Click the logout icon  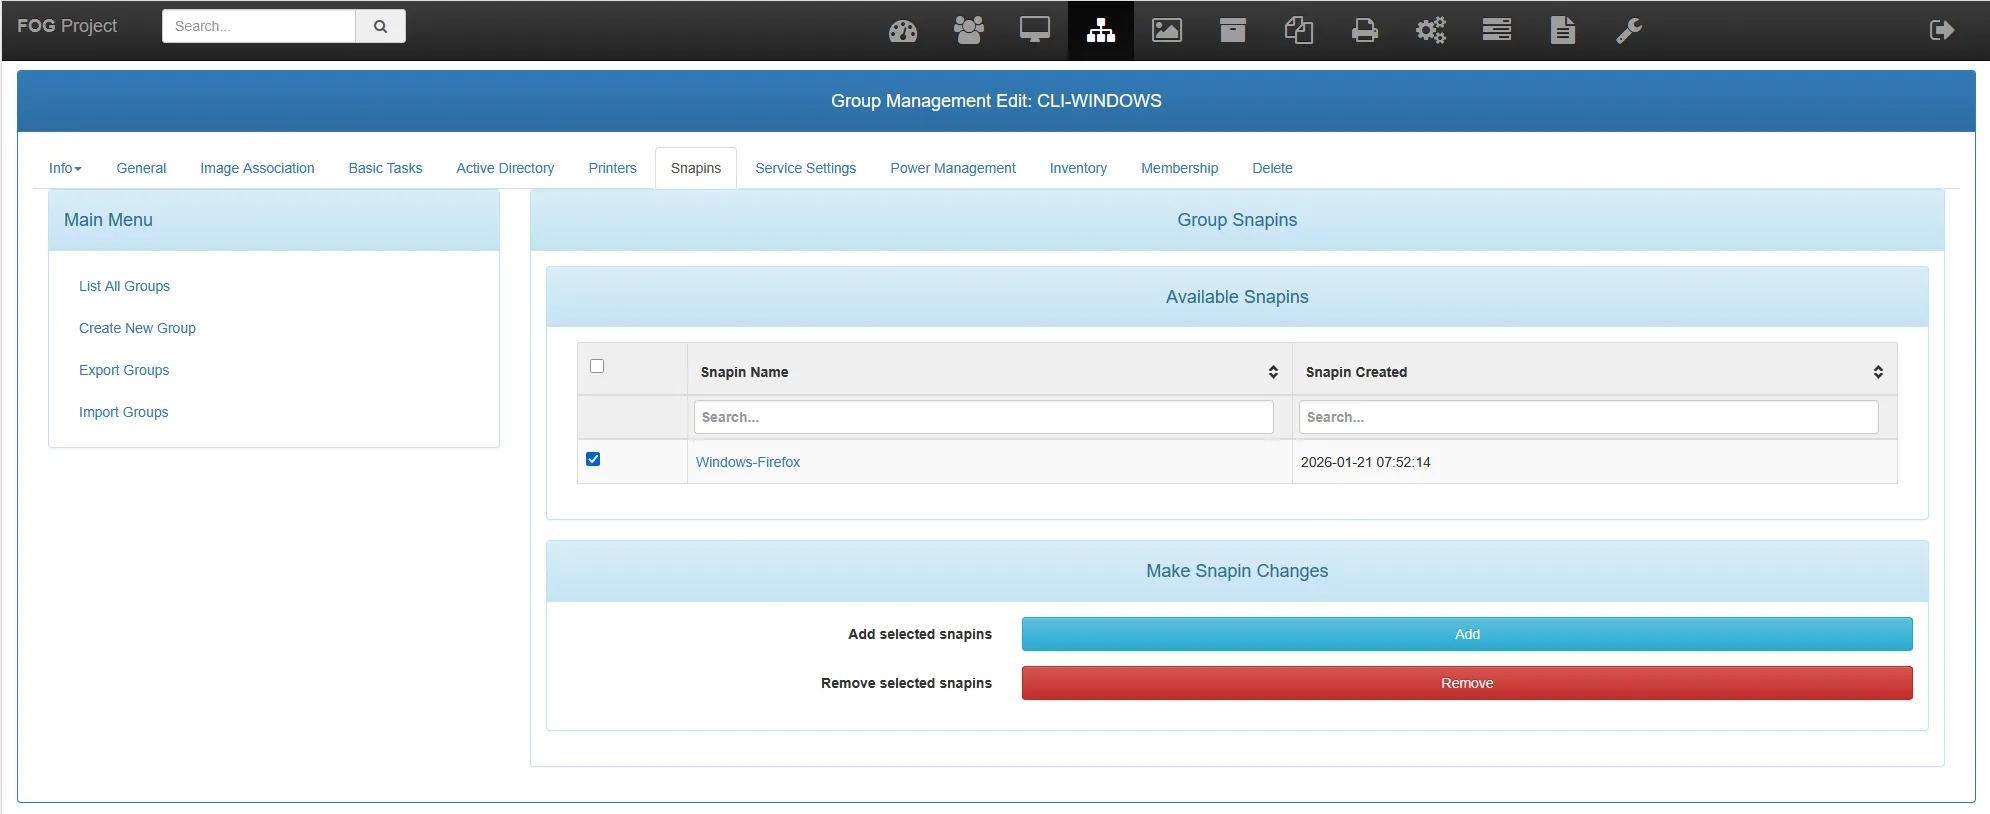pos(1941,31)
